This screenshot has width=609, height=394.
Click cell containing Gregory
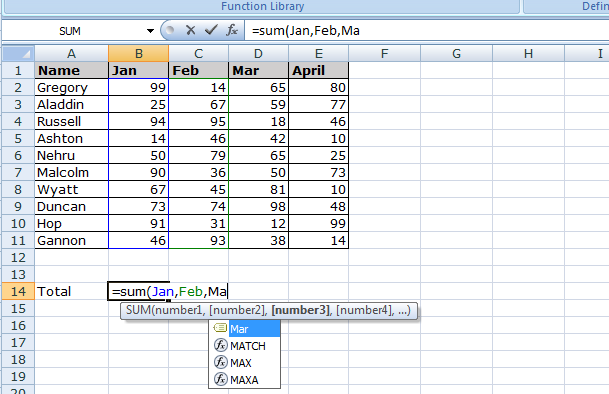(71, 87)
